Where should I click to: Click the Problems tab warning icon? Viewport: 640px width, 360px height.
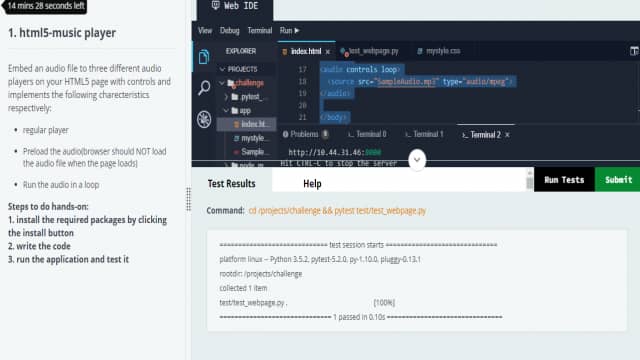tap(285, 134)
